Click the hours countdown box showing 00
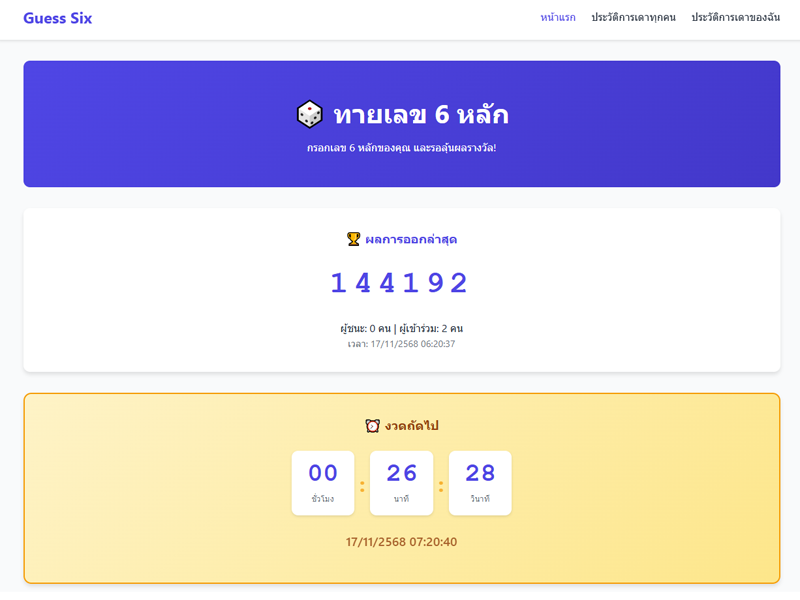 (323, 483)
